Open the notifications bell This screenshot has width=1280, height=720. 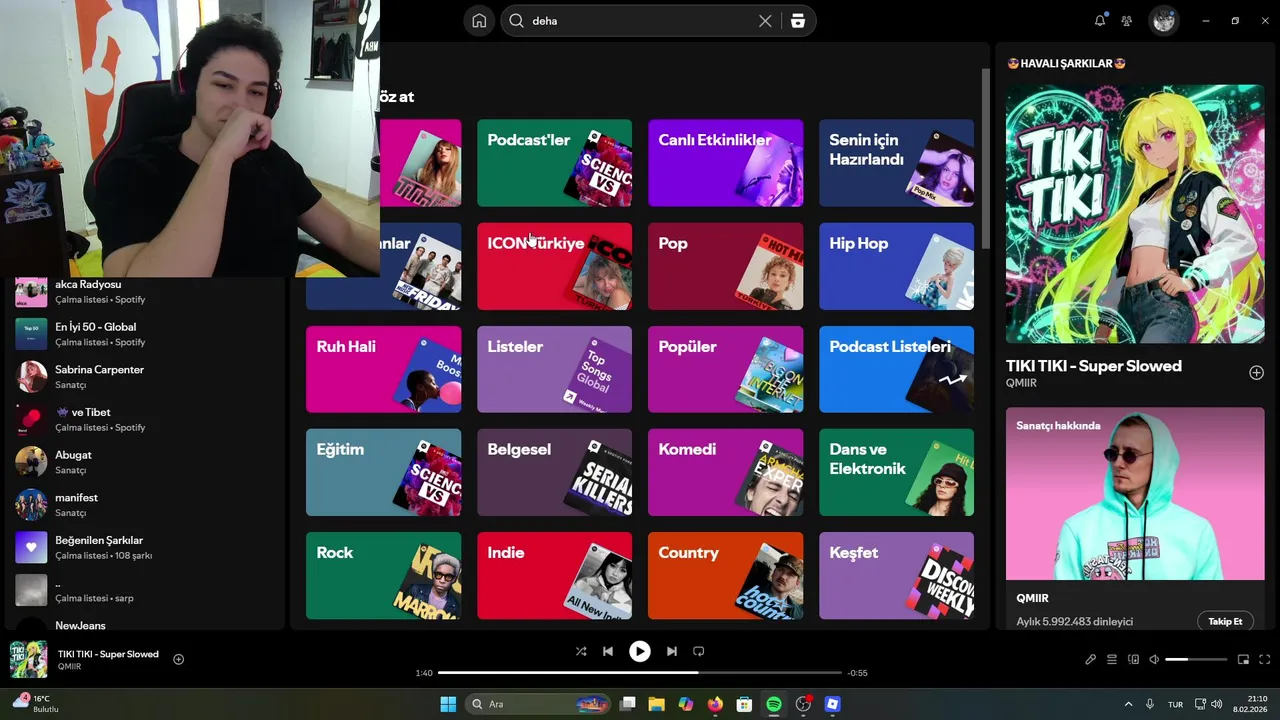(x=1100, y=21)
